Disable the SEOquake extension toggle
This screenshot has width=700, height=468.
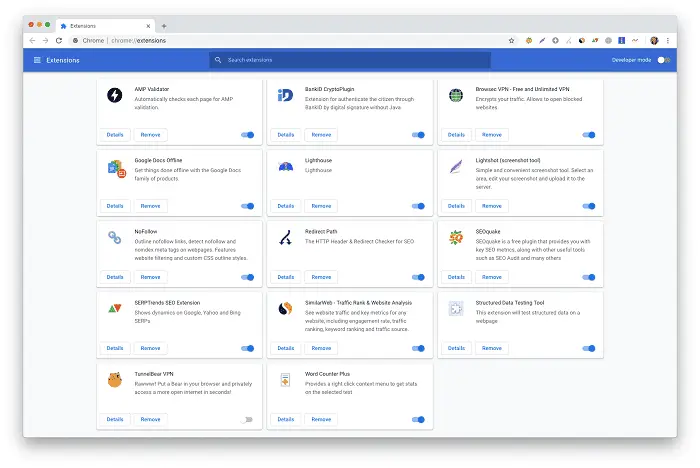tap(589, 277)
